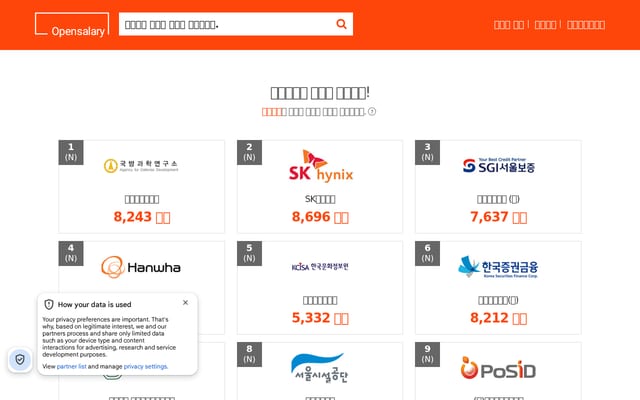The width and height of the screenshot is (640, 400).
Task: Click the Opensalary logo
Action: pyautogui.click(x=72, y=24)
